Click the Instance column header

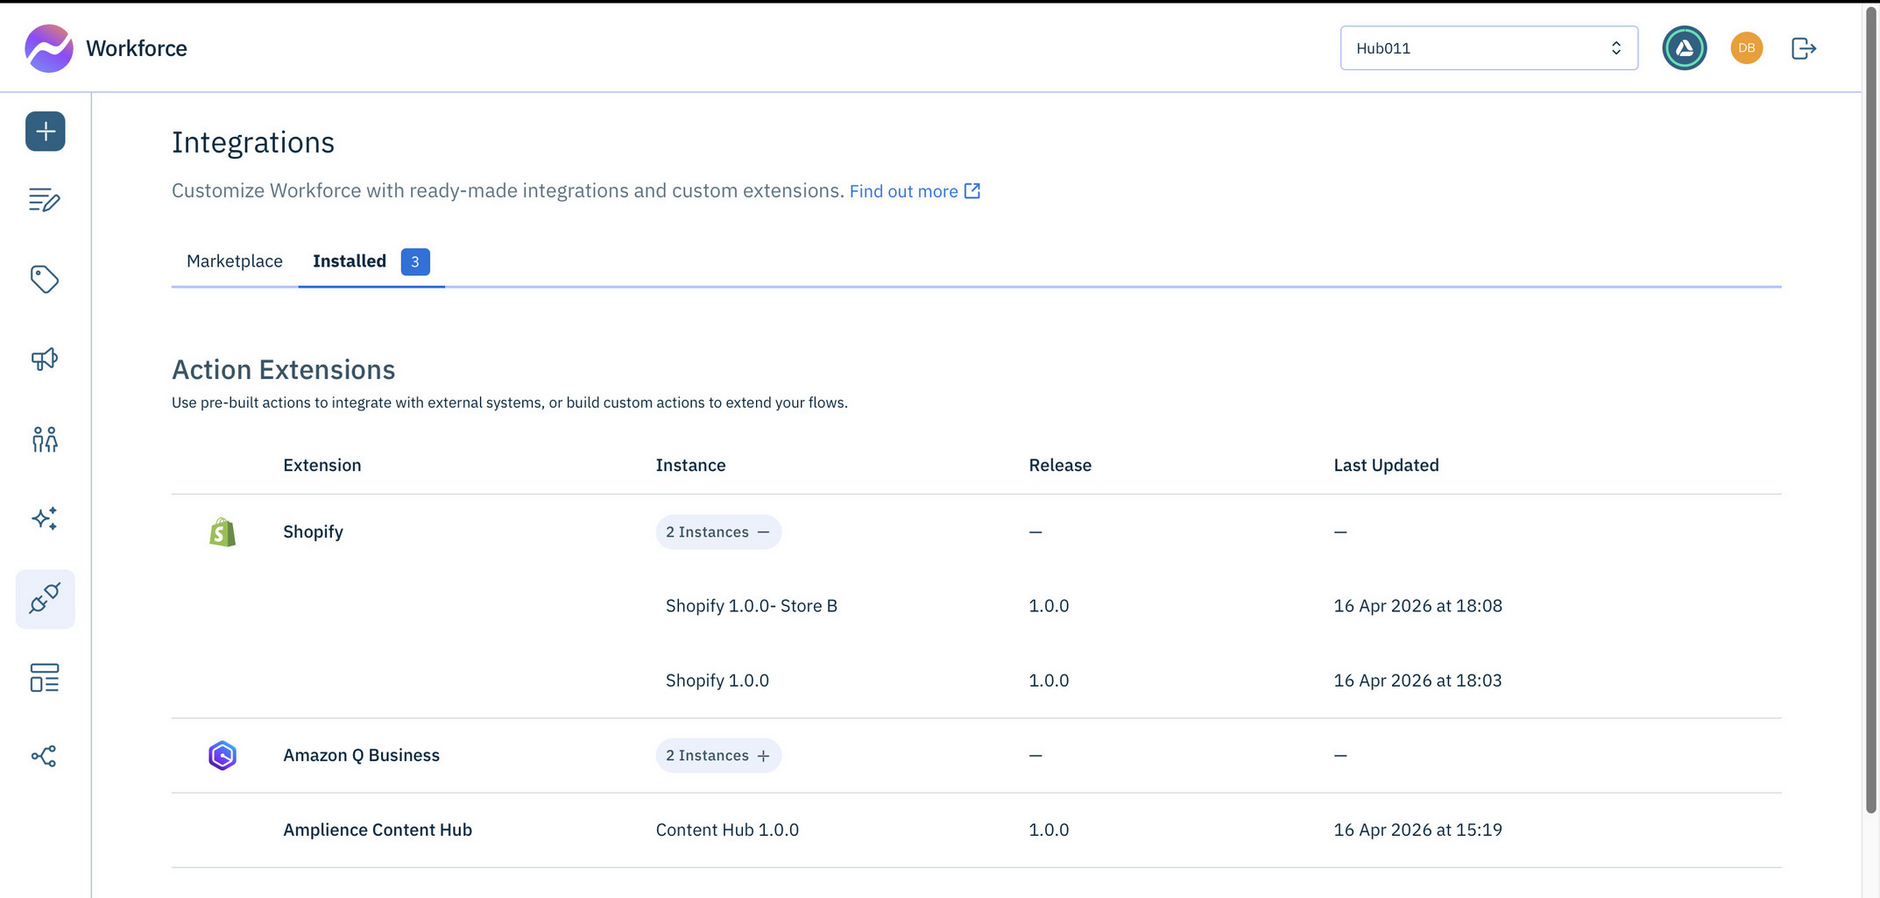[x=691, y=465]
